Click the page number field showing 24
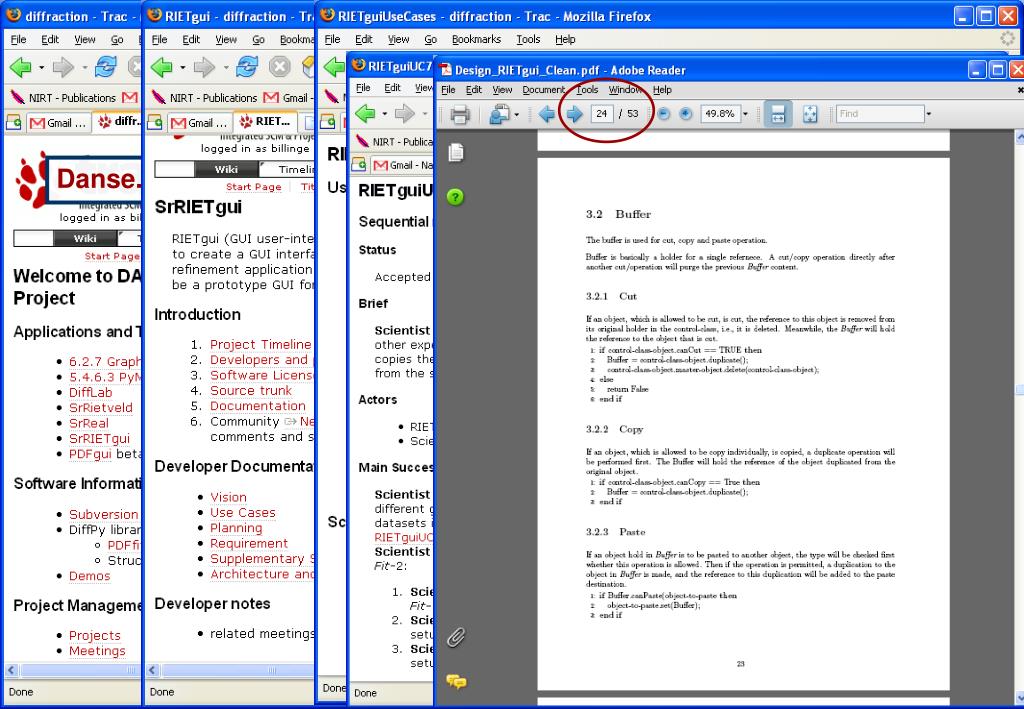Image resolution: width=1024 pixels, height=709 pixels. click(601, 114)
